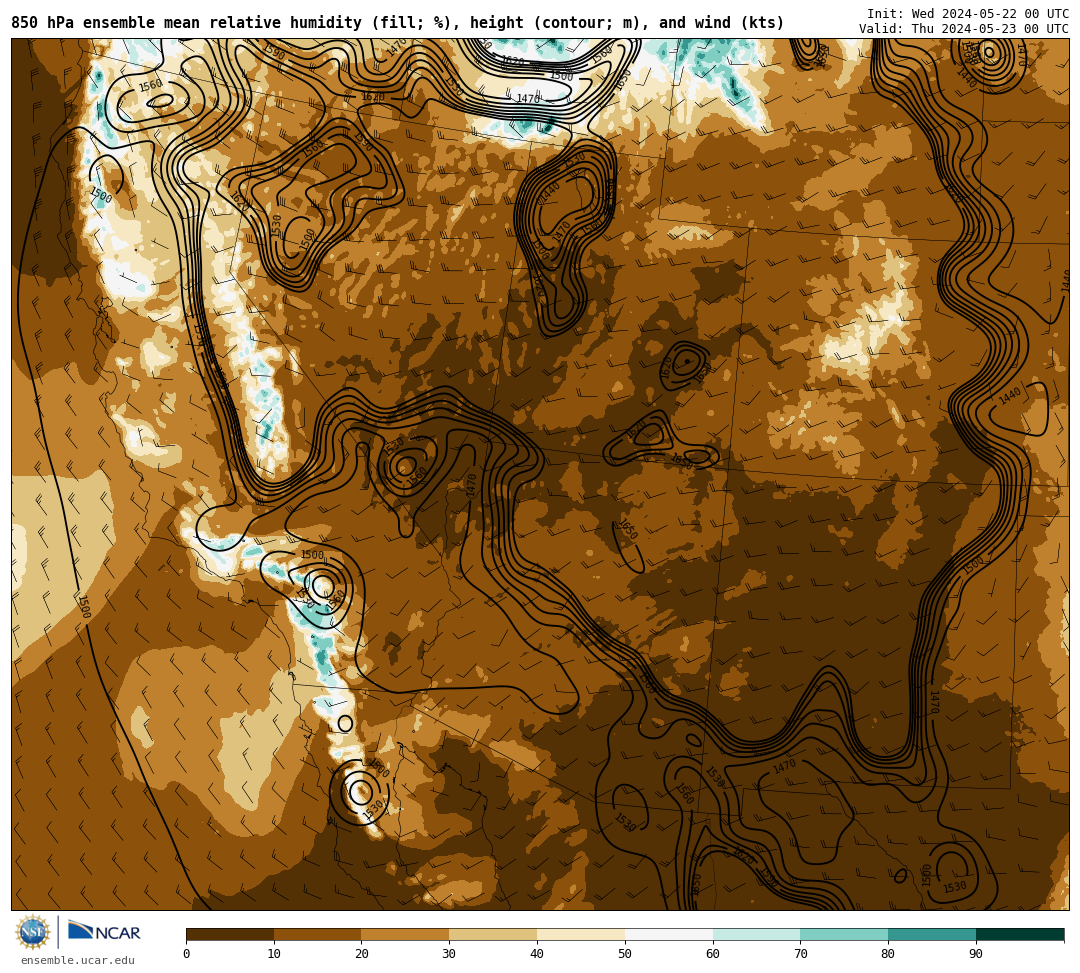1080x973 pixels.
Task: Click the colorbar tick label 20
Action: (x=362, y=954)
